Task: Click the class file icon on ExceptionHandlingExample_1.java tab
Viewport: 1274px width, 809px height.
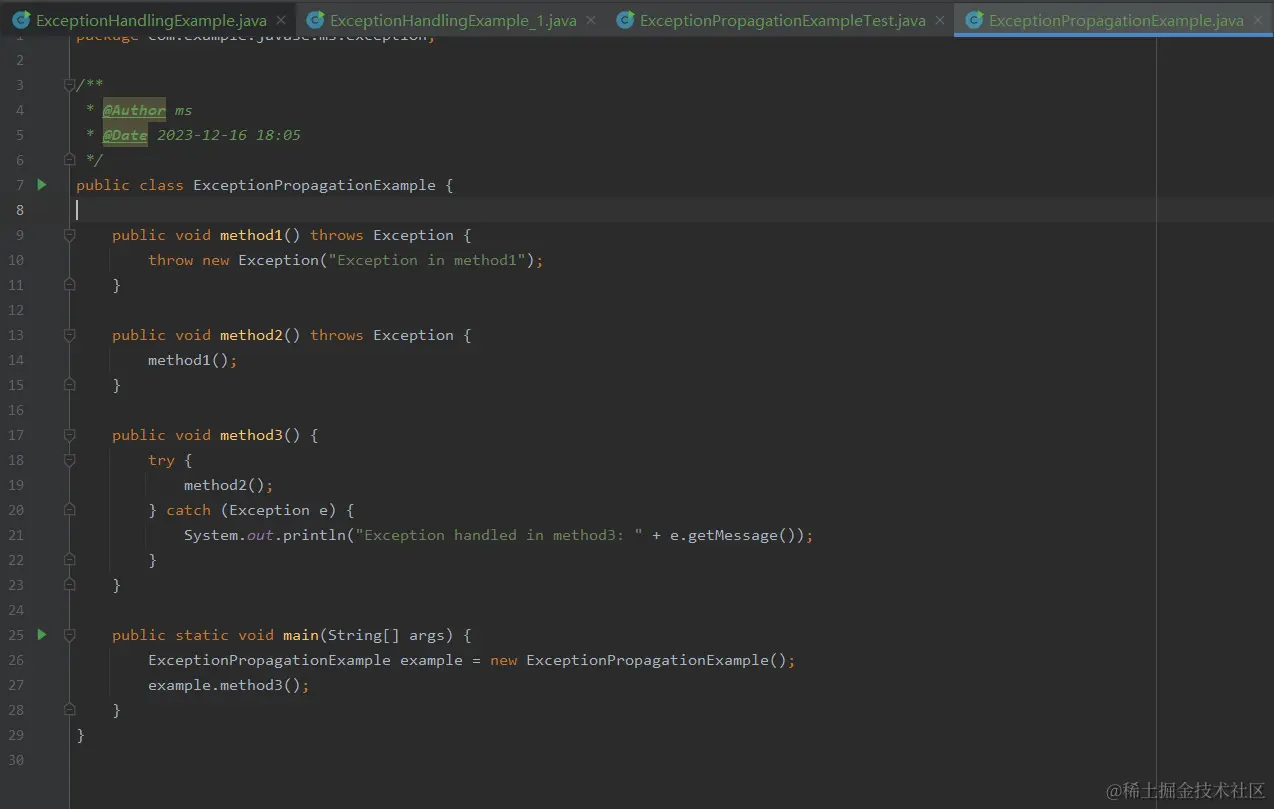Action: (x=315, y=20)
